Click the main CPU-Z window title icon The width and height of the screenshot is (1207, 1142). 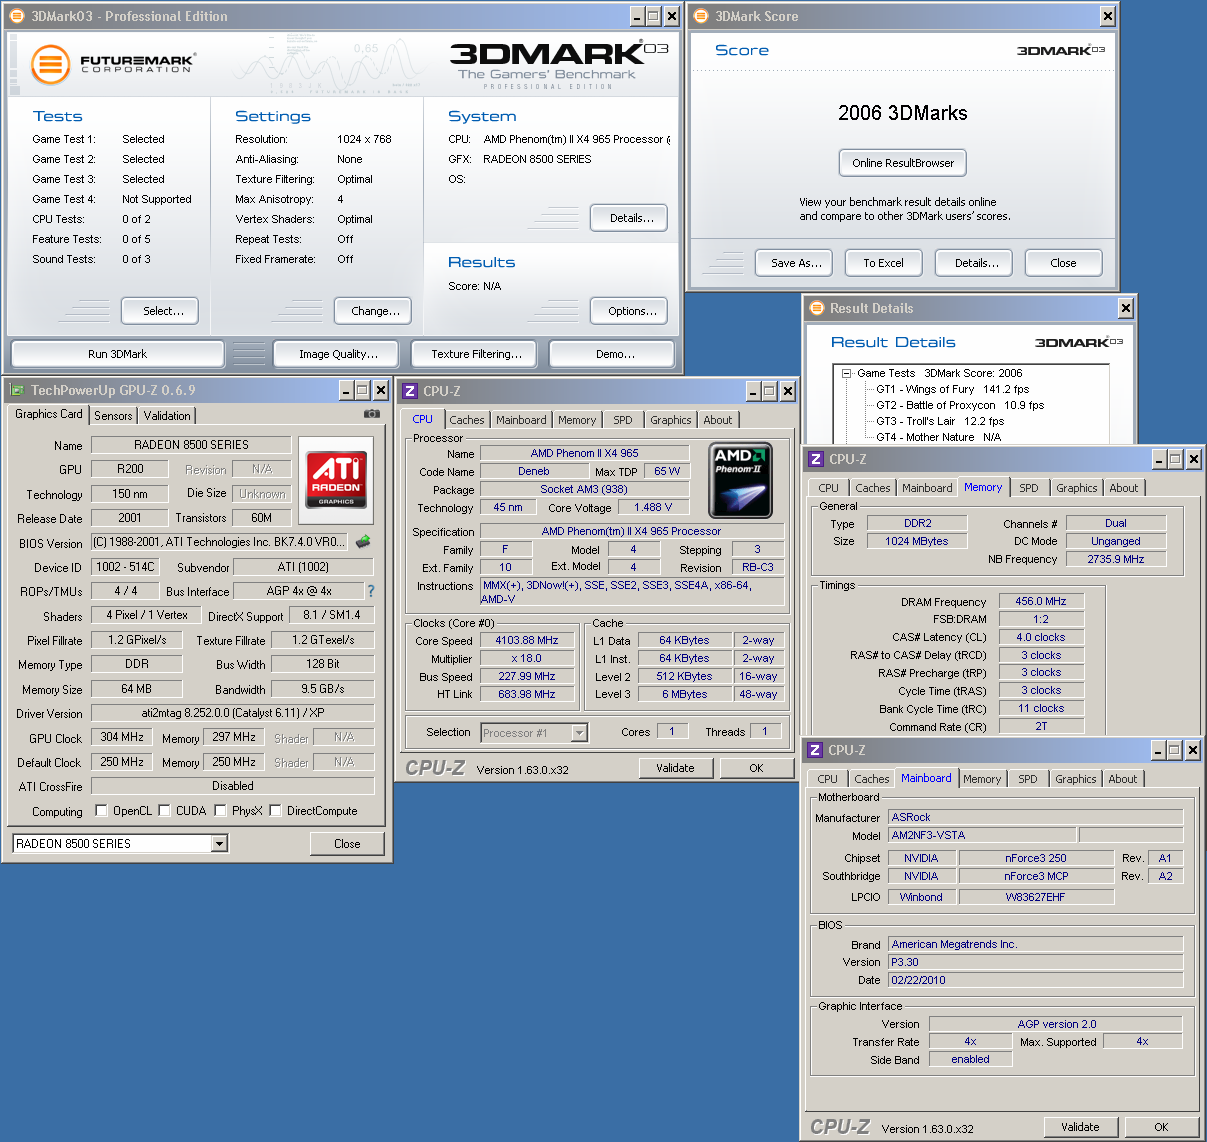click(x=410, y=391)
